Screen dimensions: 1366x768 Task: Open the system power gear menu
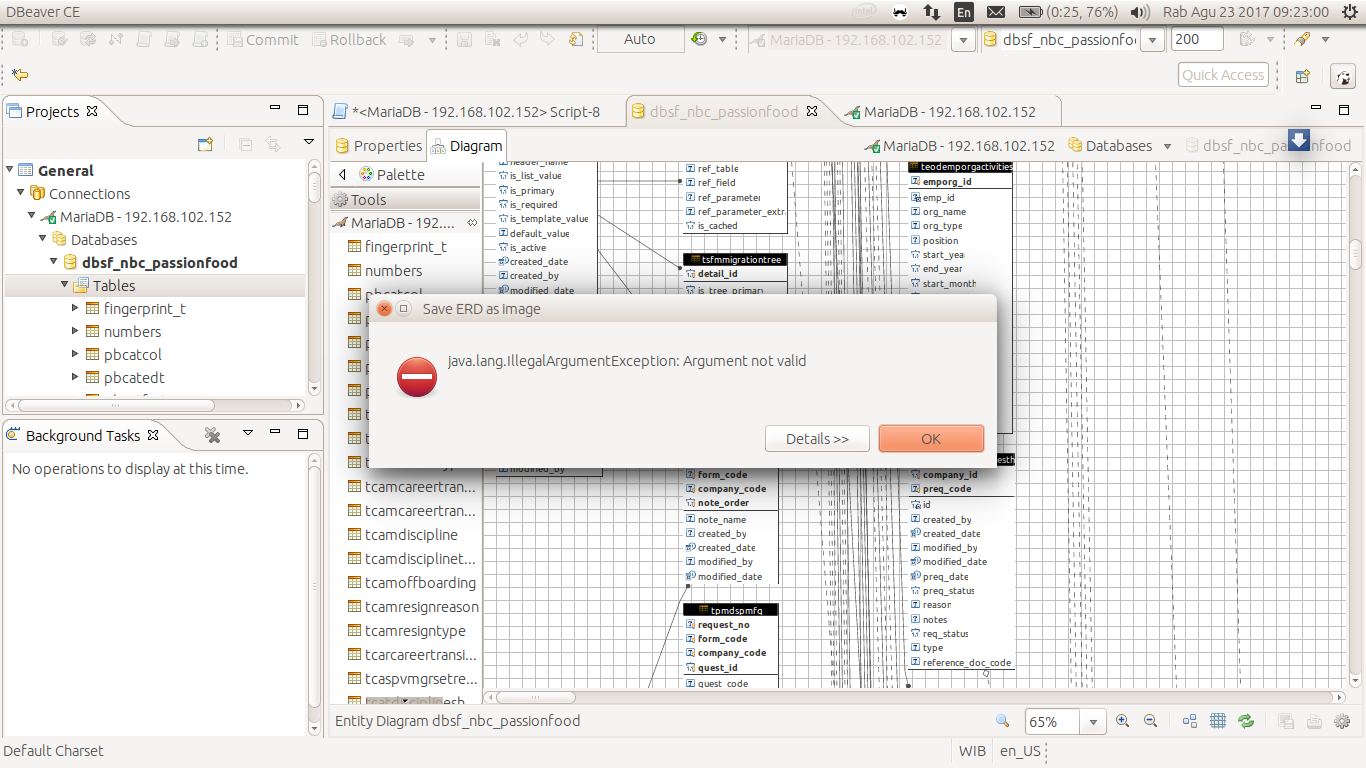coord(1349,12)
